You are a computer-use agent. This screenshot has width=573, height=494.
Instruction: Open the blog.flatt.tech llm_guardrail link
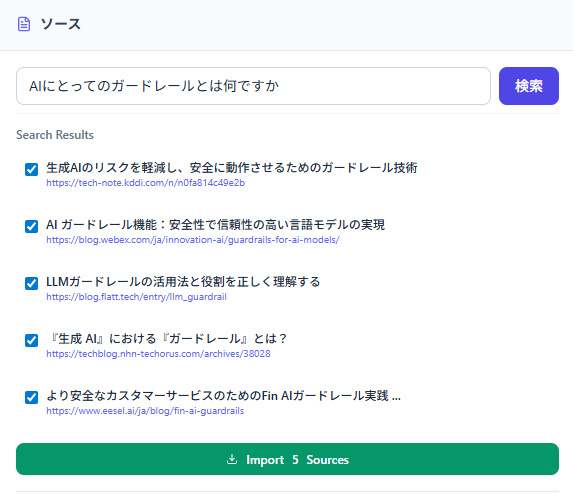pos(136,297)
